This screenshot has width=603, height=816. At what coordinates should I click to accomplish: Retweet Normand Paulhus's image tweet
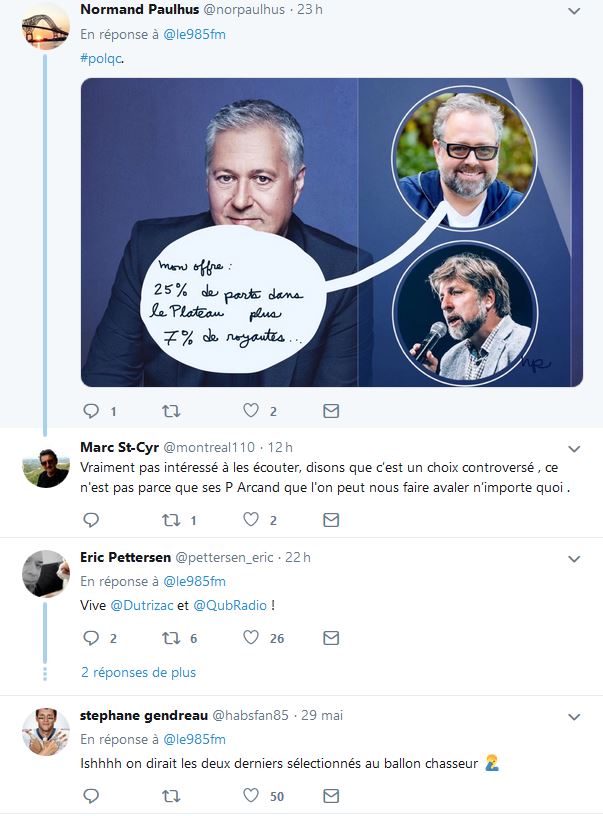coord(171,411)
